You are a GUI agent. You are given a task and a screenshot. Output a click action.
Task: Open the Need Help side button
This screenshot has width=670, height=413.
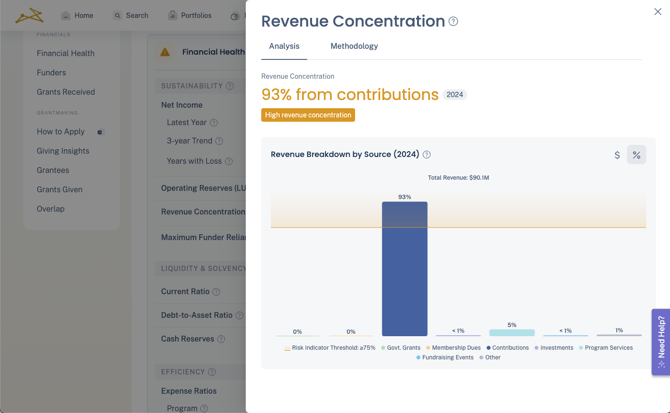coord(660,341)
